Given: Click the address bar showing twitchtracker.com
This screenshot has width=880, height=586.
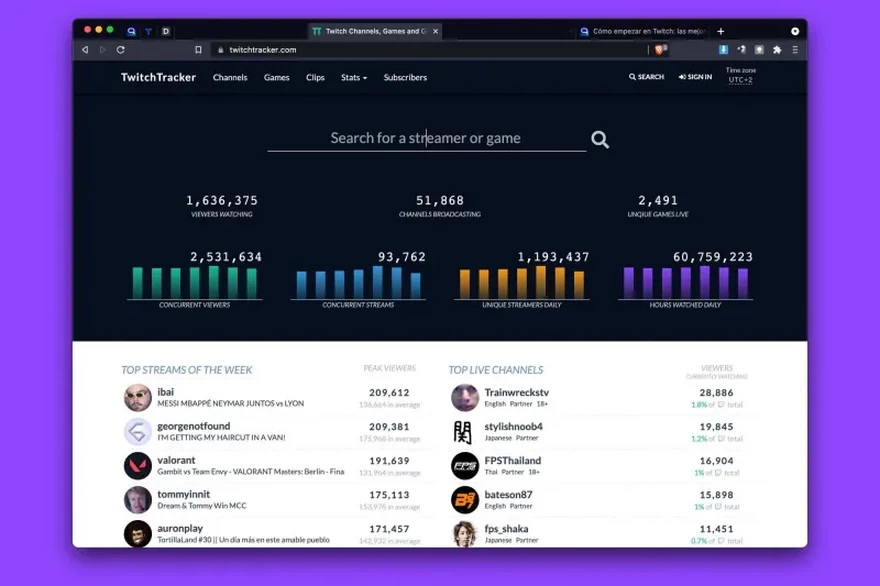Looking at the screenshot, I should point(429,50).
